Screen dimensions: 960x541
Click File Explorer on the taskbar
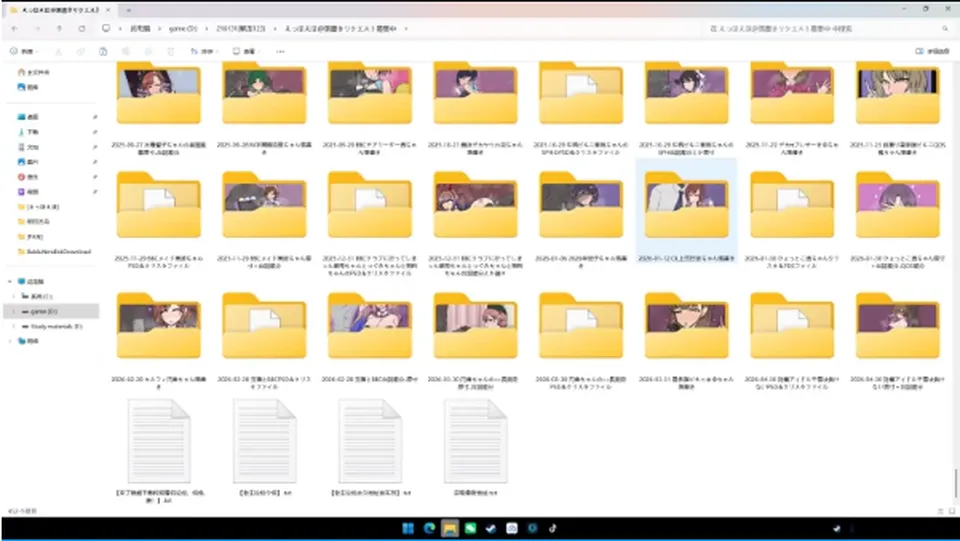point(449,528)
